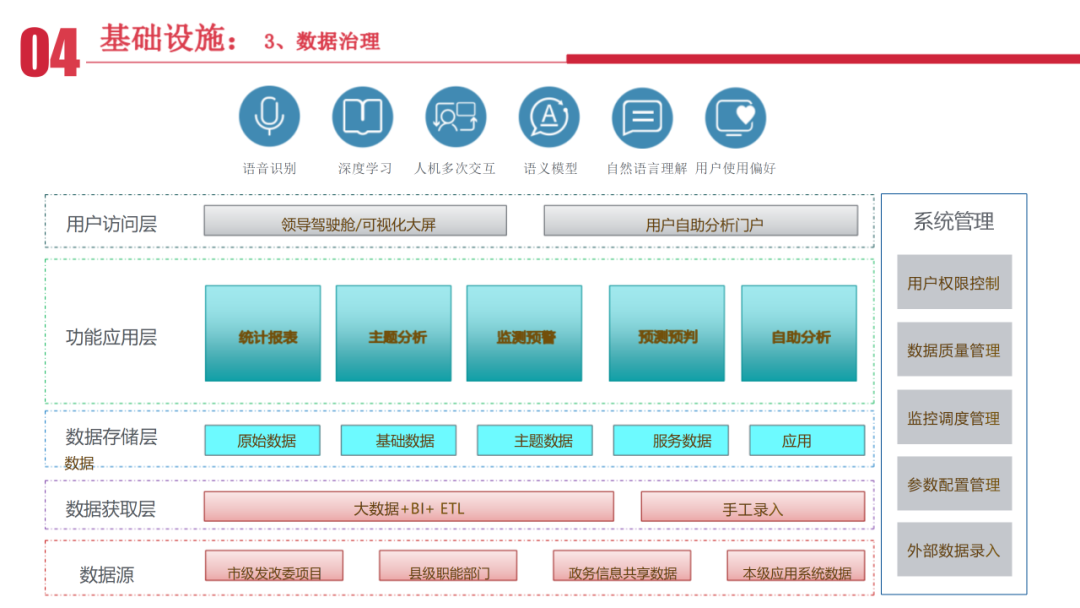
Task: Click the 功能应用层 layer label
Action: (x=112, y=337)
